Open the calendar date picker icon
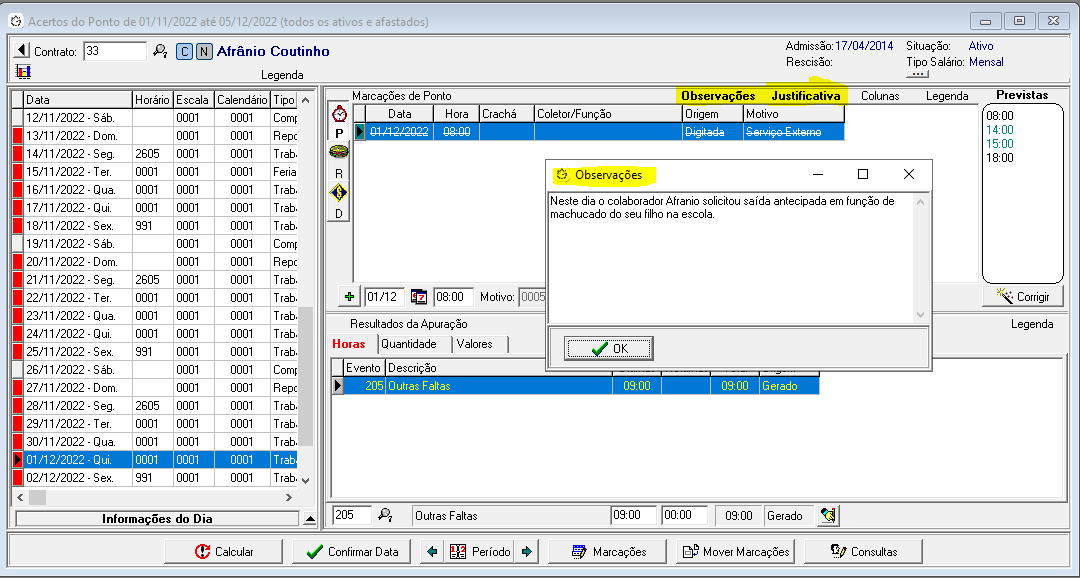 tap(419, 297)
